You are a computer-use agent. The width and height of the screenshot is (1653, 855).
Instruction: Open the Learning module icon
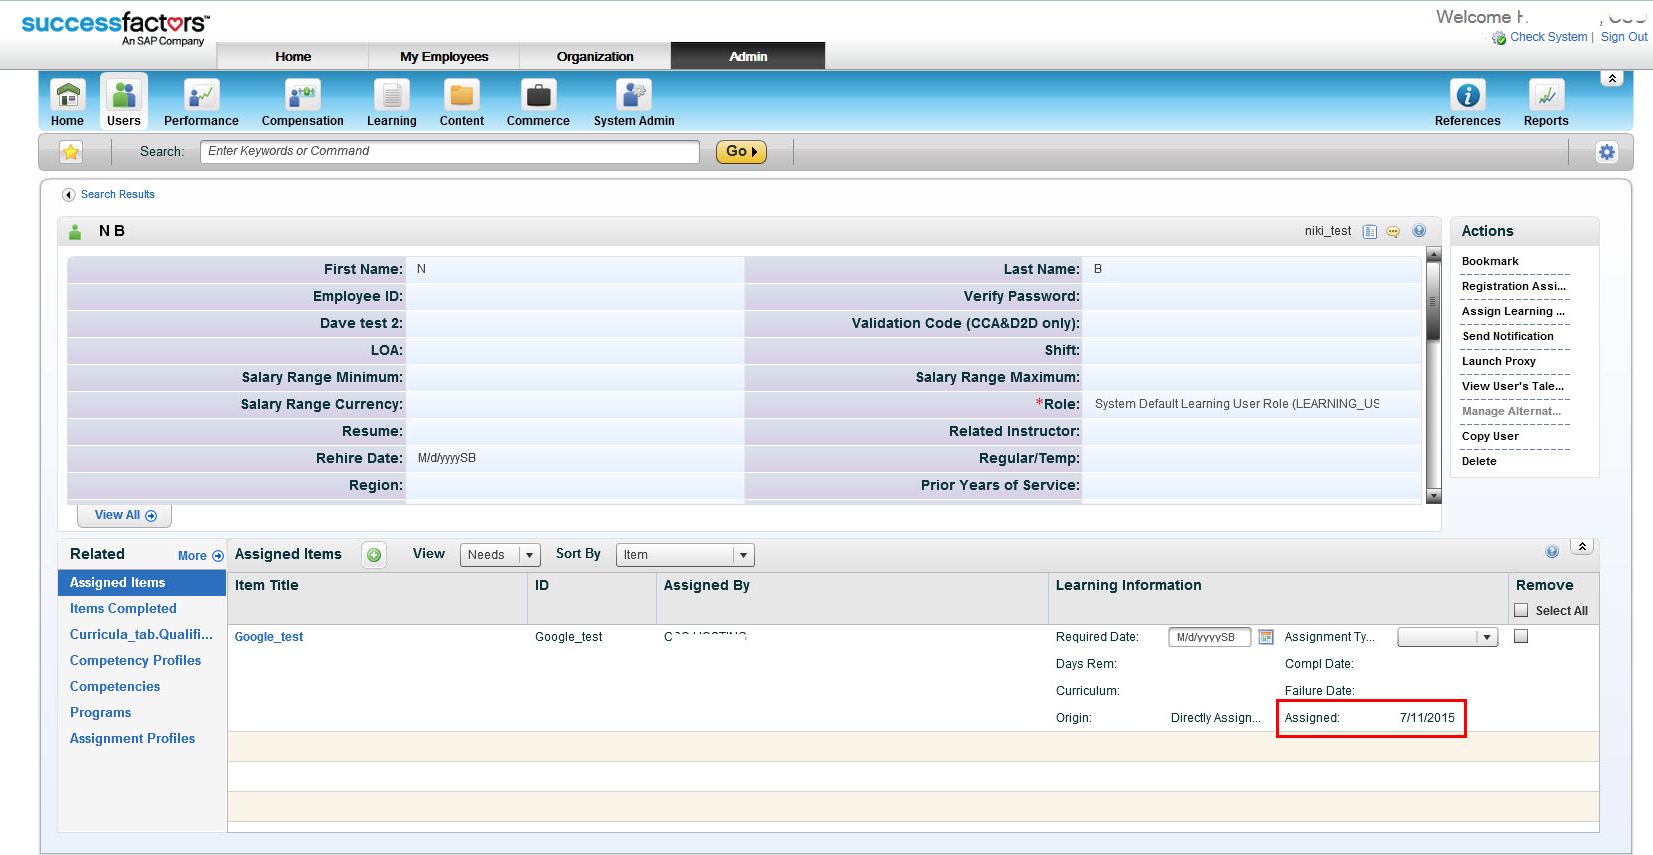pyautogui.click(x=391, y=96)
